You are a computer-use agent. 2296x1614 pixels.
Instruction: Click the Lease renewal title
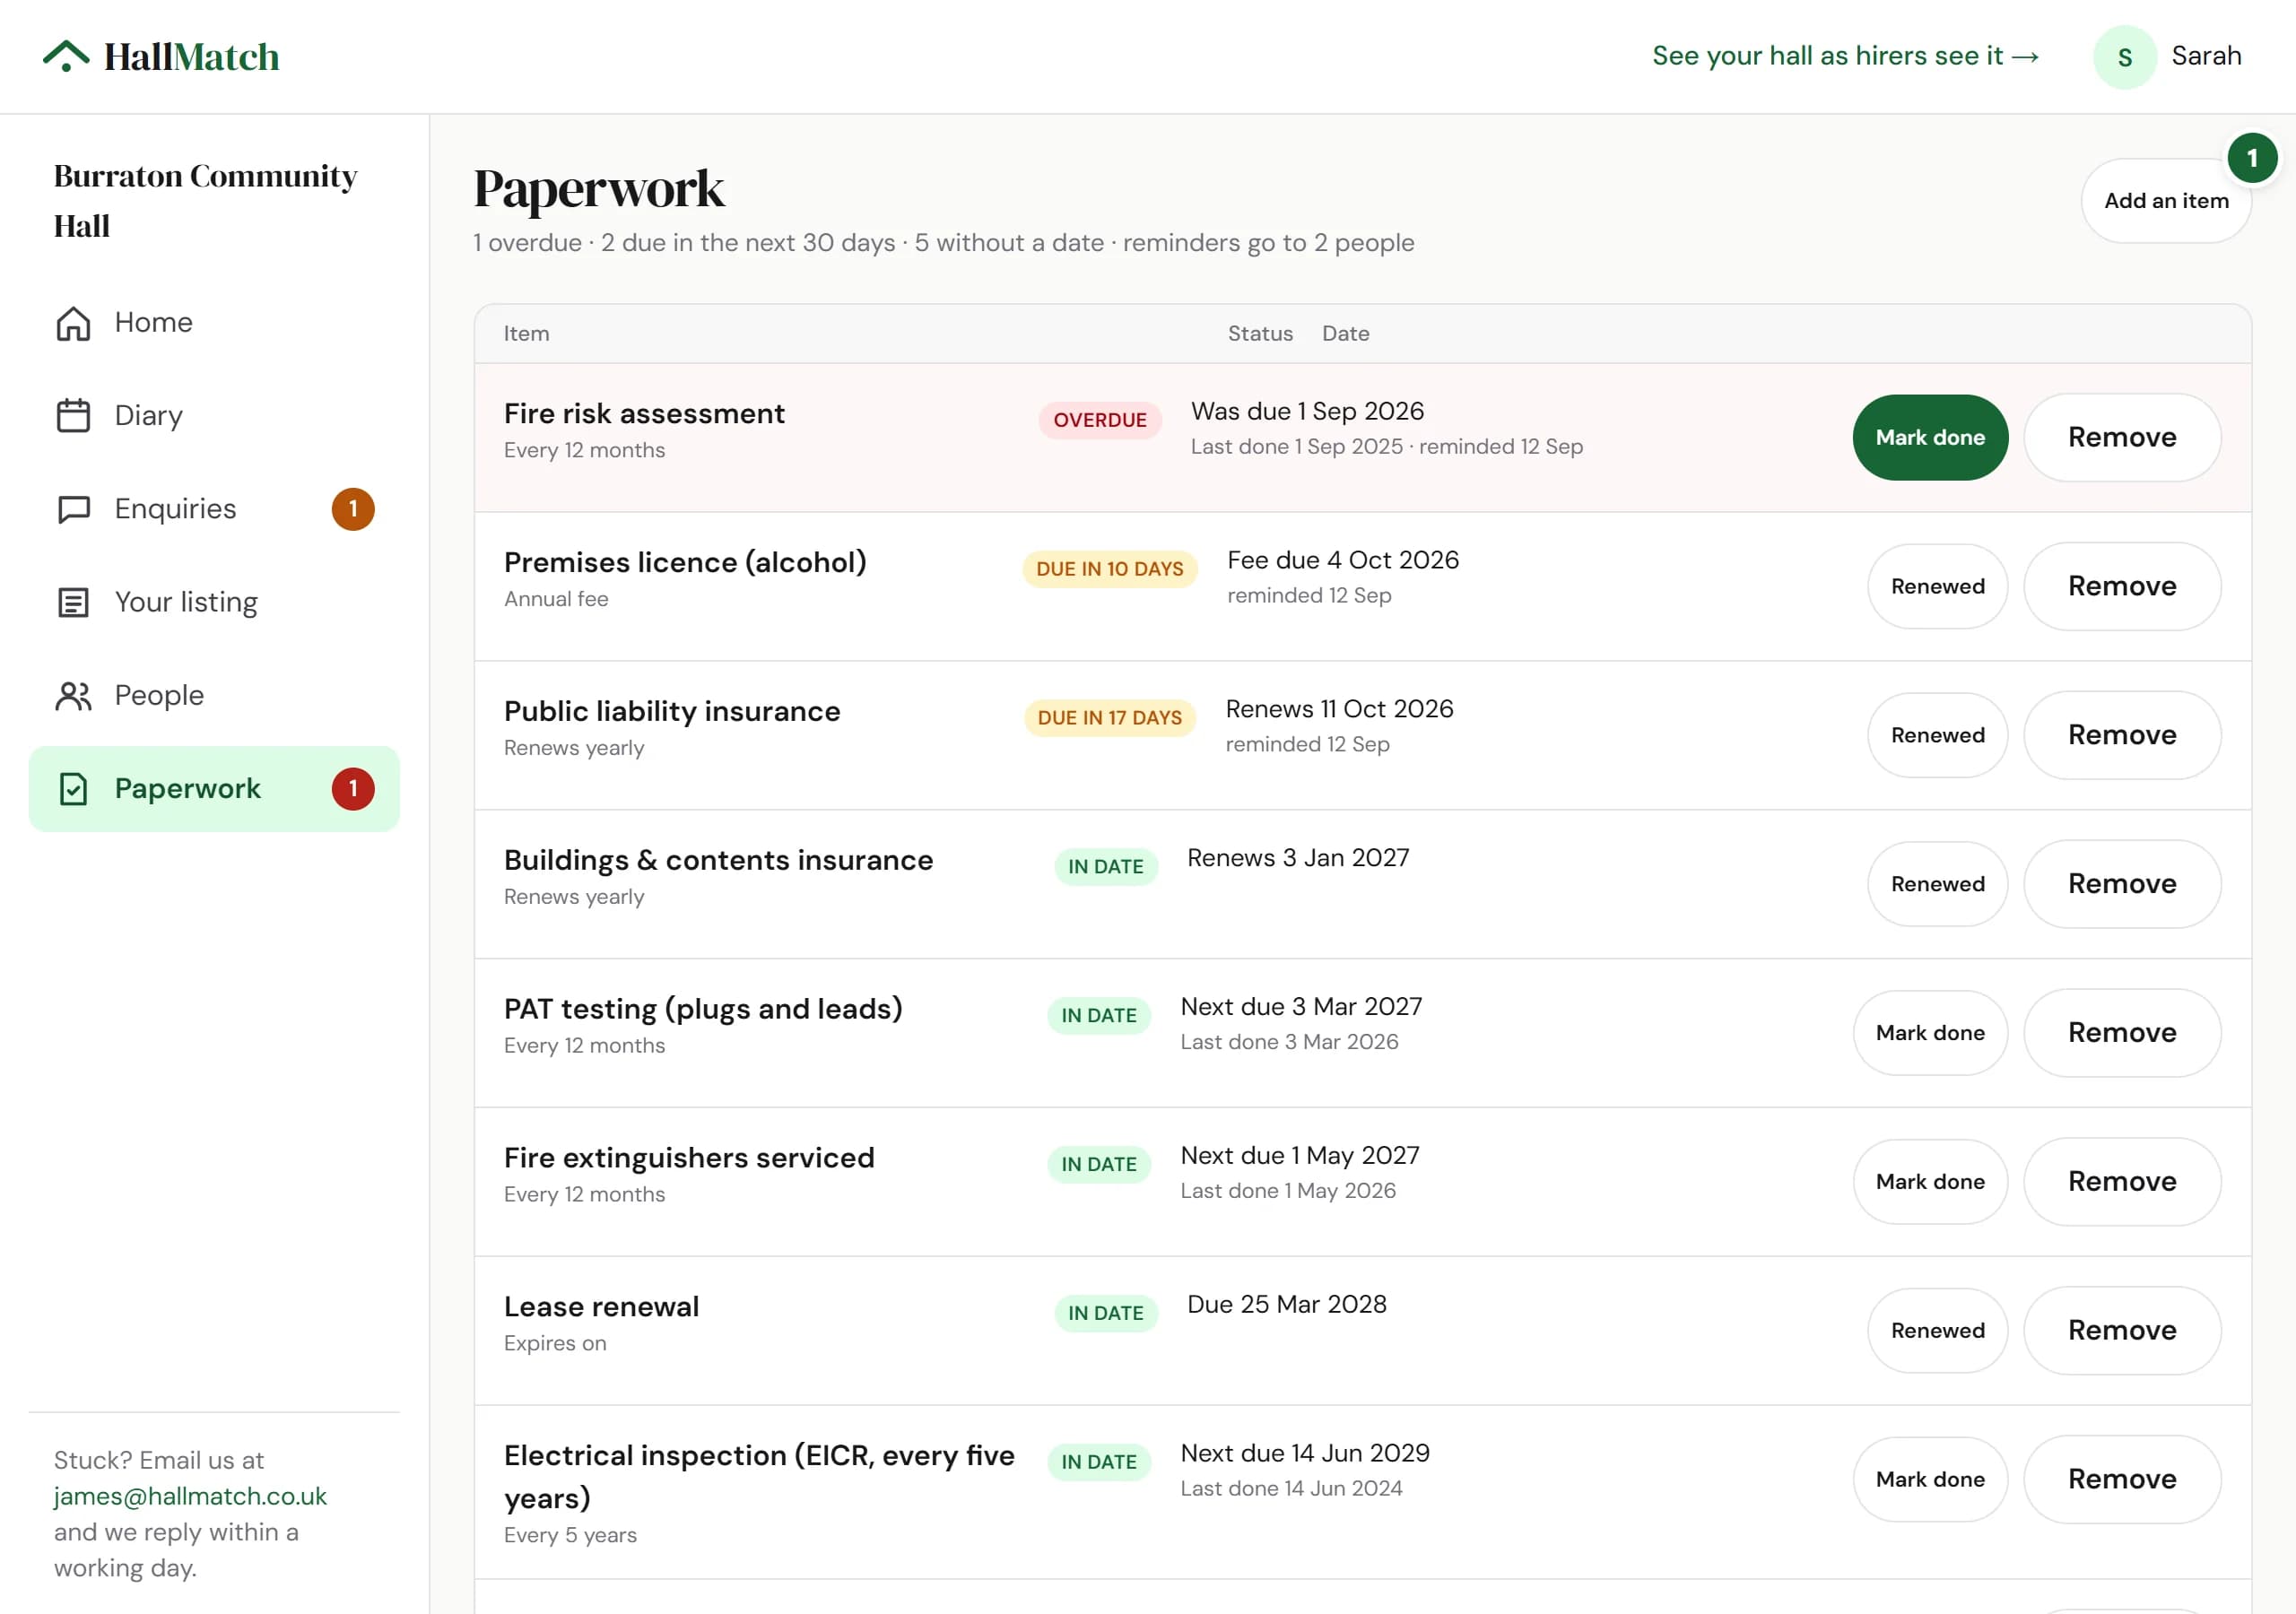(x=601, y=1308)
